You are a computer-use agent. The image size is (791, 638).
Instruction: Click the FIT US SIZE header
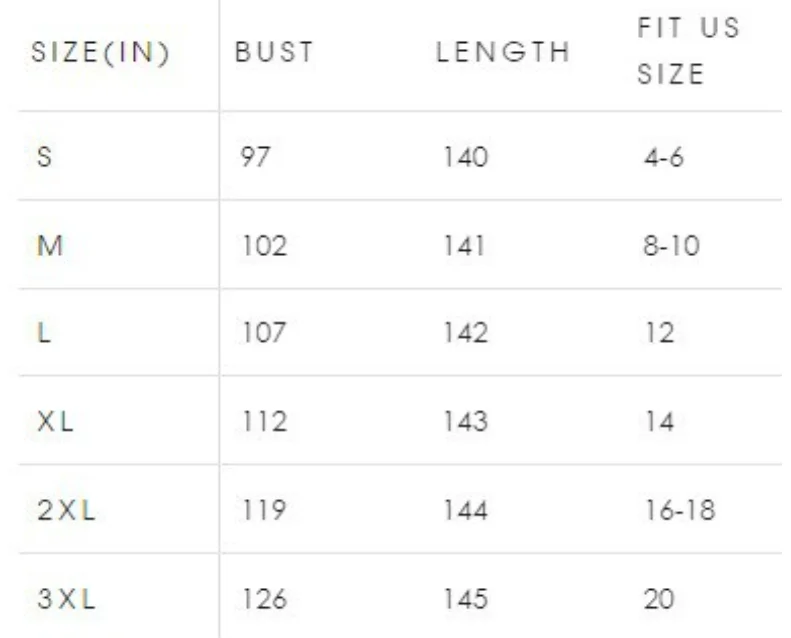click(689, 50)
